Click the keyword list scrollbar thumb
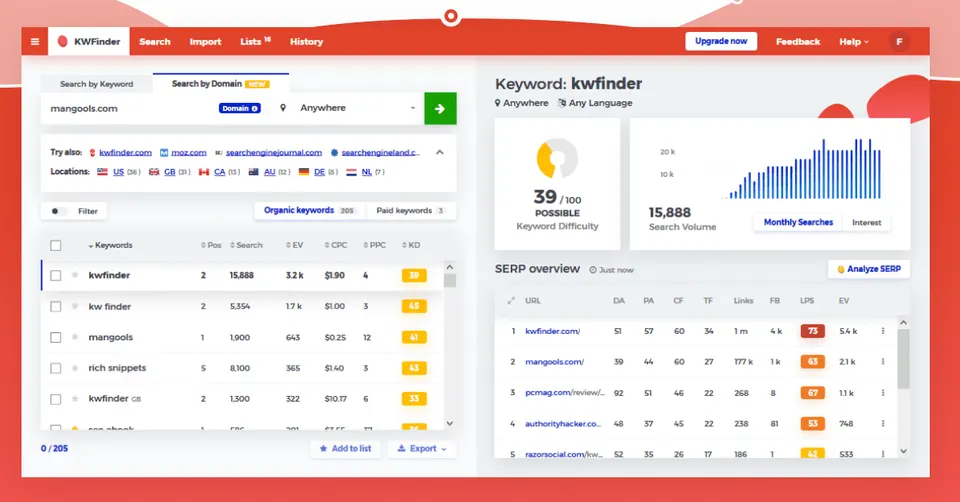This screenshot has width=960, height=502. tap(450, 280)
